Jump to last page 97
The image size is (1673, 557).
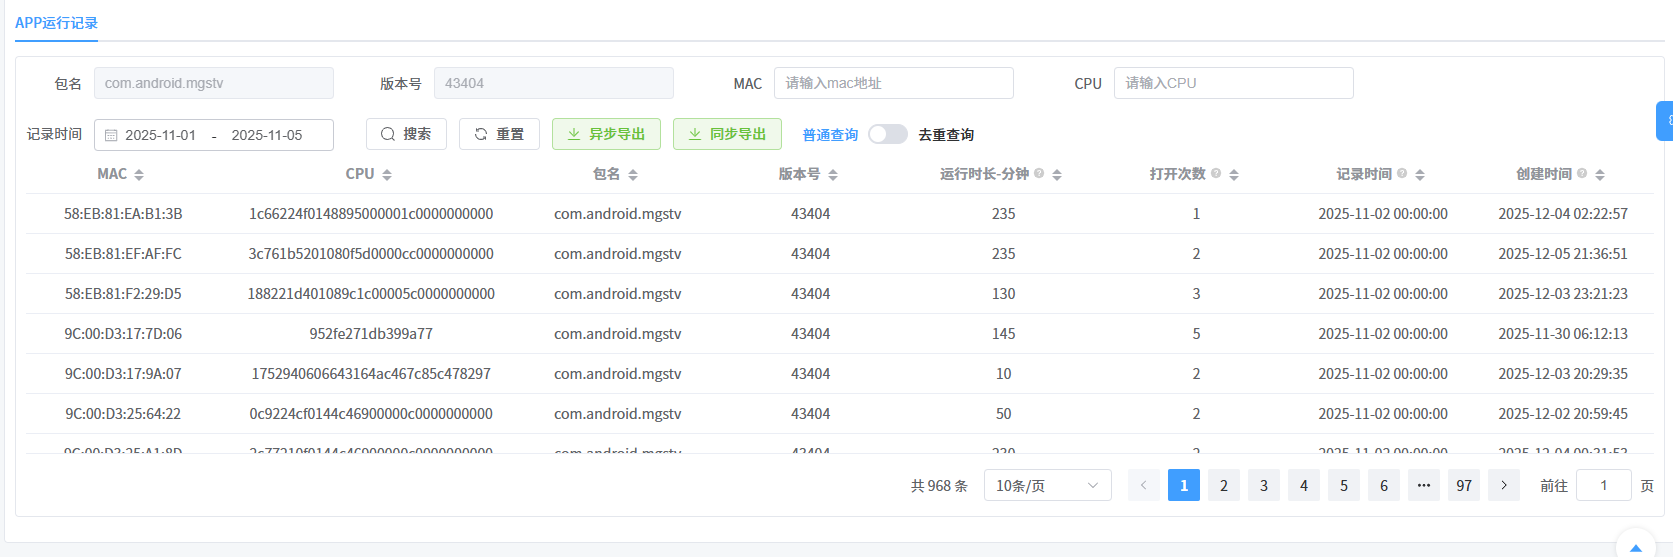tap(1464, 485)
